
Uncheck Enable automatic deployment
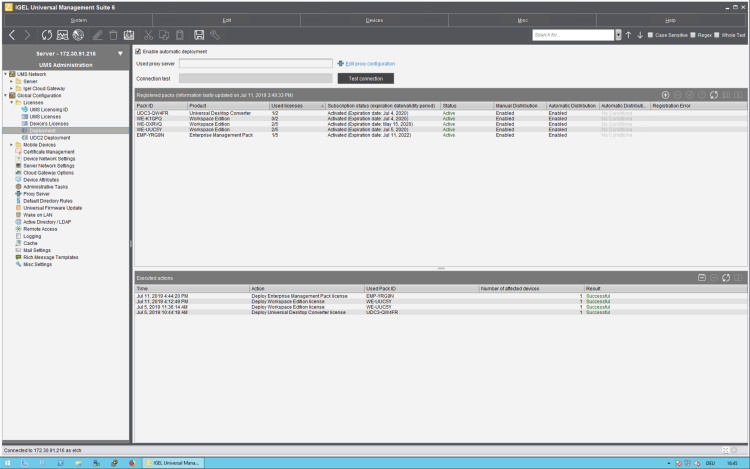(139, 50)
